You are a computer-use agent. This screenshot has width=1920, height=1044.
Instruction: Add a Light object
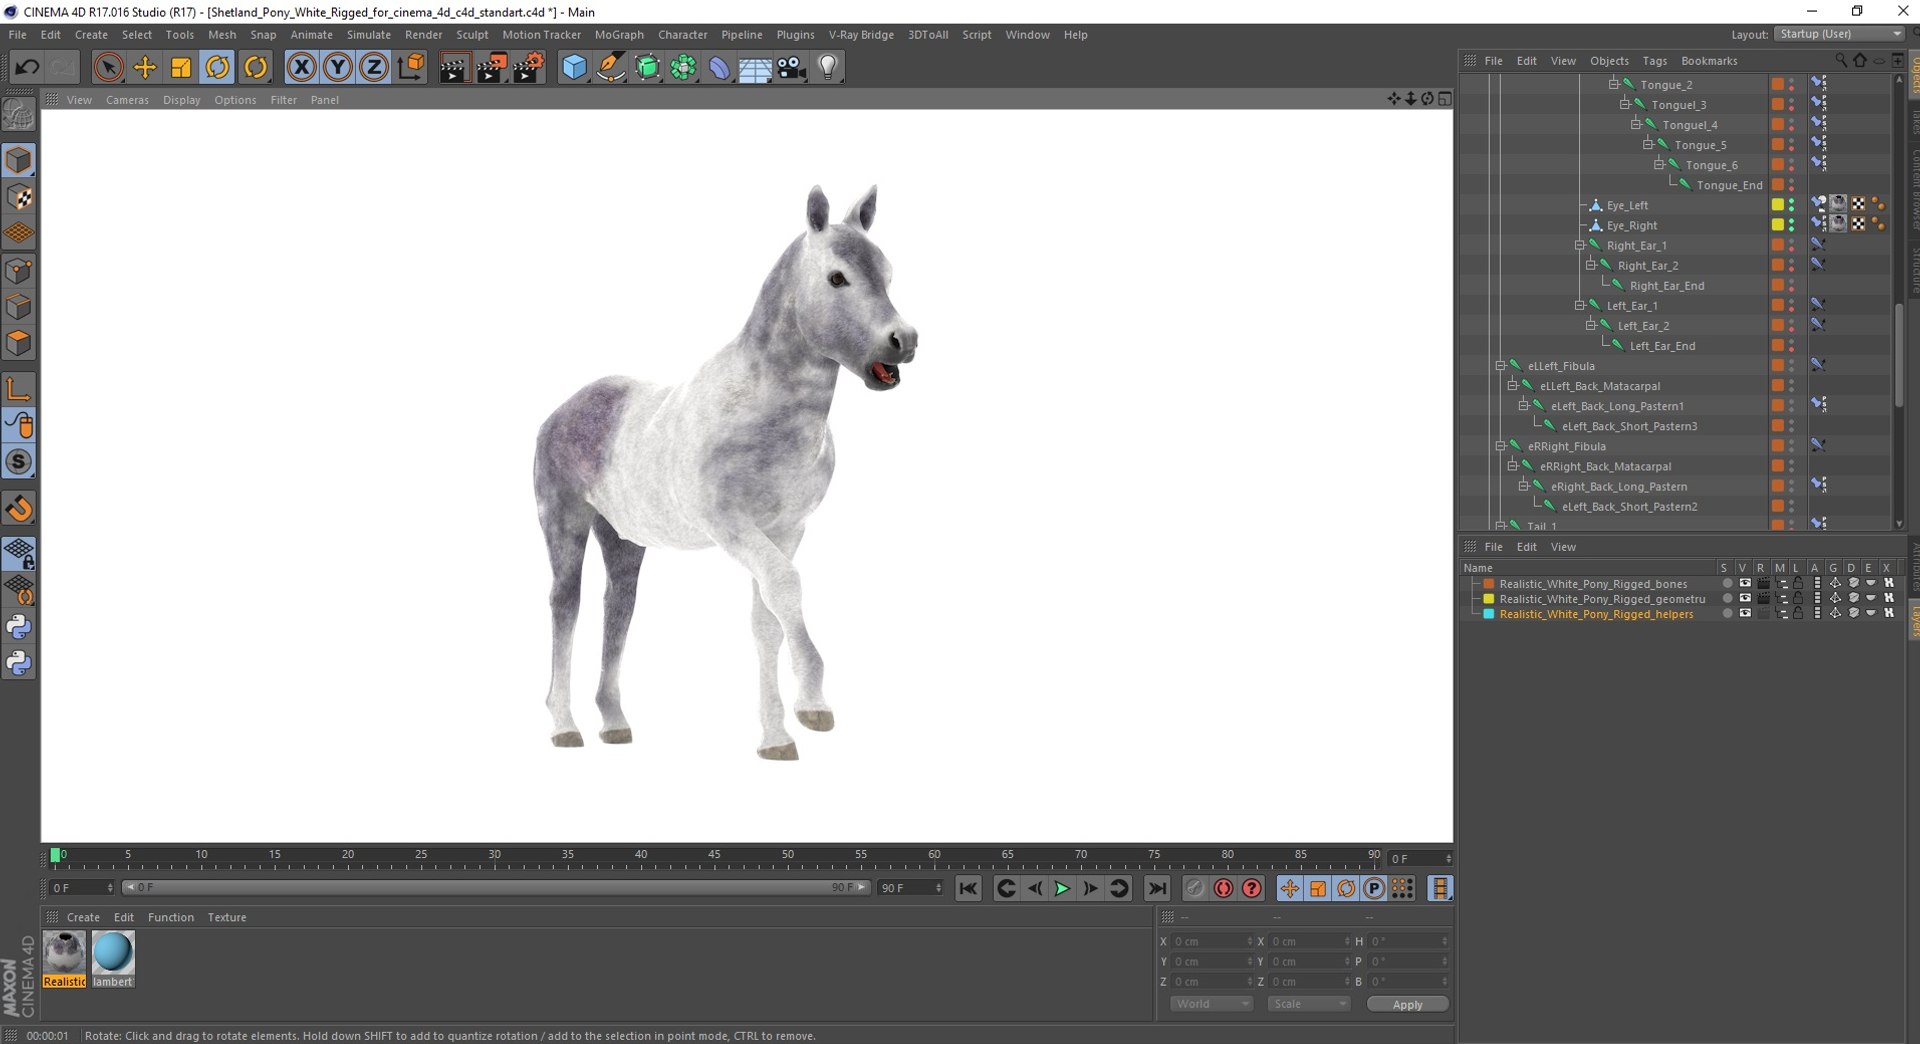coord(828,67)
